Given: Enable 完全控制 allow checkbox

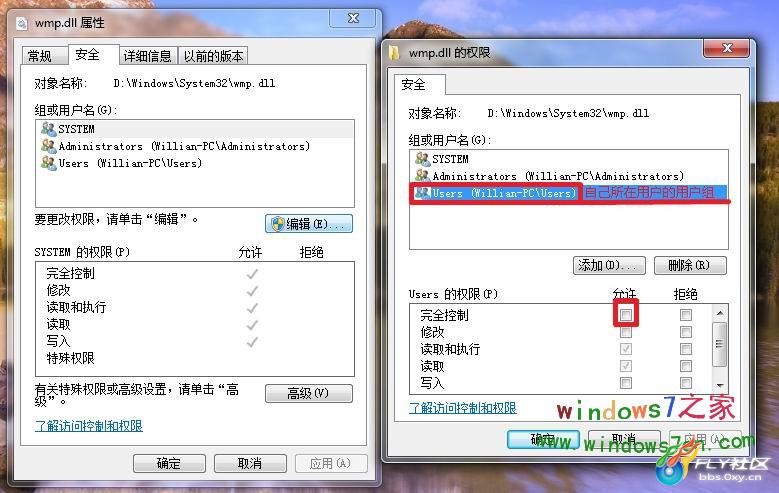Looking at the screenshot, I should (x=625, y=315).
